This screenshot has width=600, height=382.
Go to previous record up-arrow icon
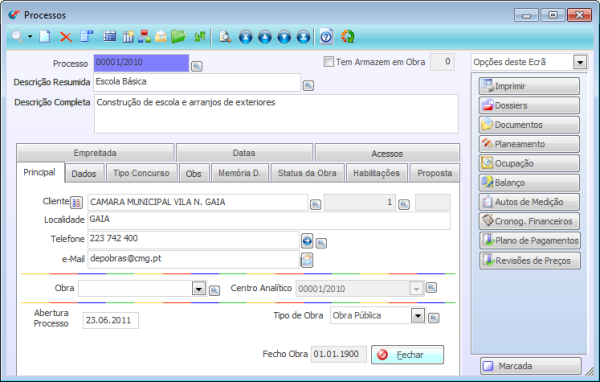(x=265, y=37)
